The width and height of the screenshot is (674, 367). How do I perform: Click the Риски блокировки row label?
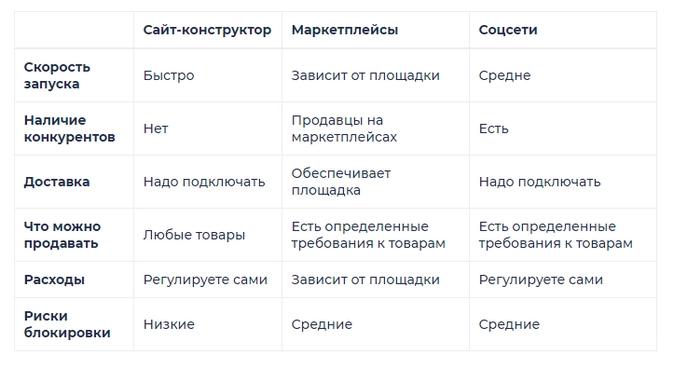pos(67,324)
